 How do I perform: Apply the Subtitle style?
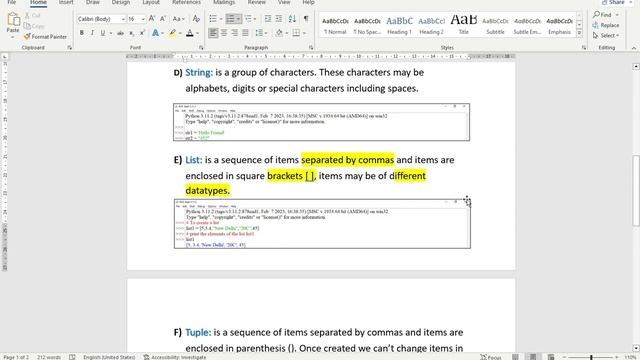(496, 25)
